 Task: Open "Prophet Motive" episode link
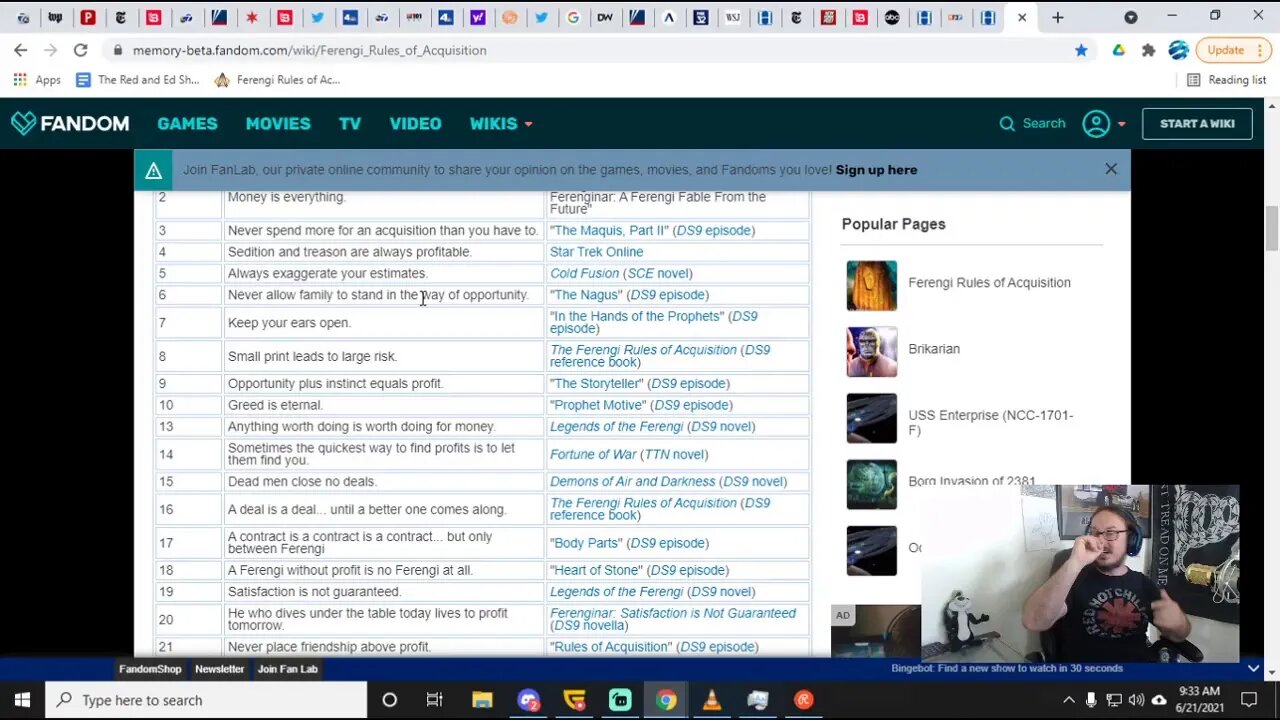point(597,405)
